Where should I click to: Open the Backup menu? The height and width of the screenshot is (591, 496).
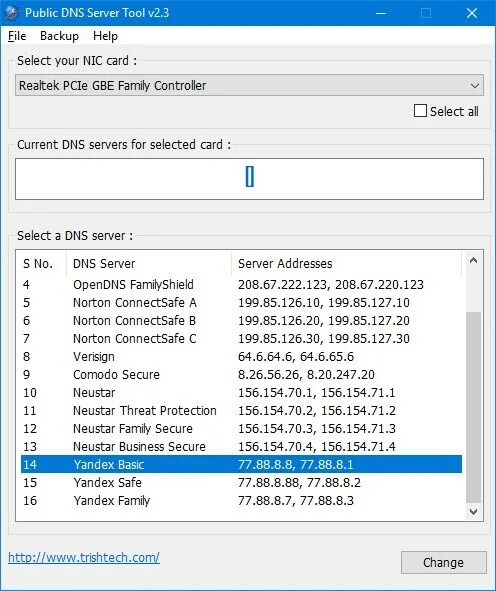[x=59, y=36]
